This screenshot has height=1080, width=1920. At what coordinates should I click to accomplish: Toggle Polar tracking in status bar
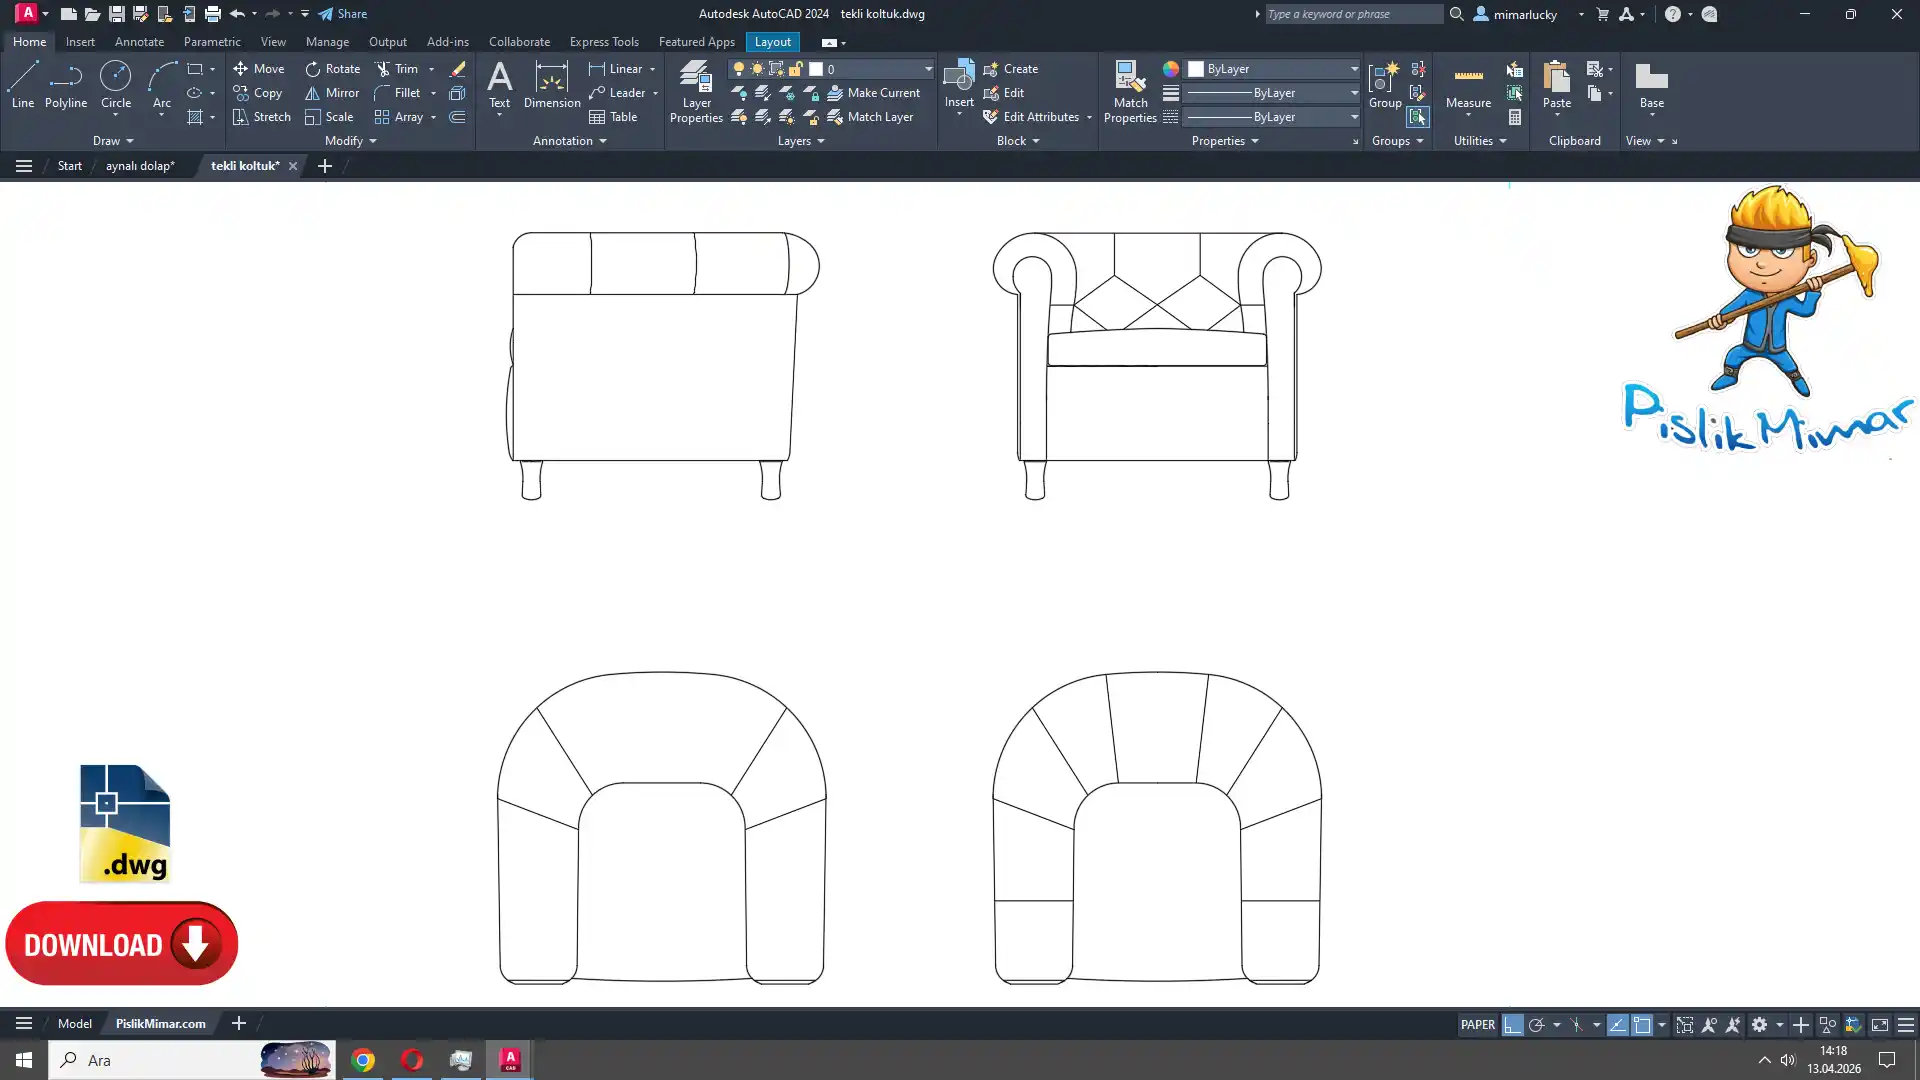(1536, 1025)
